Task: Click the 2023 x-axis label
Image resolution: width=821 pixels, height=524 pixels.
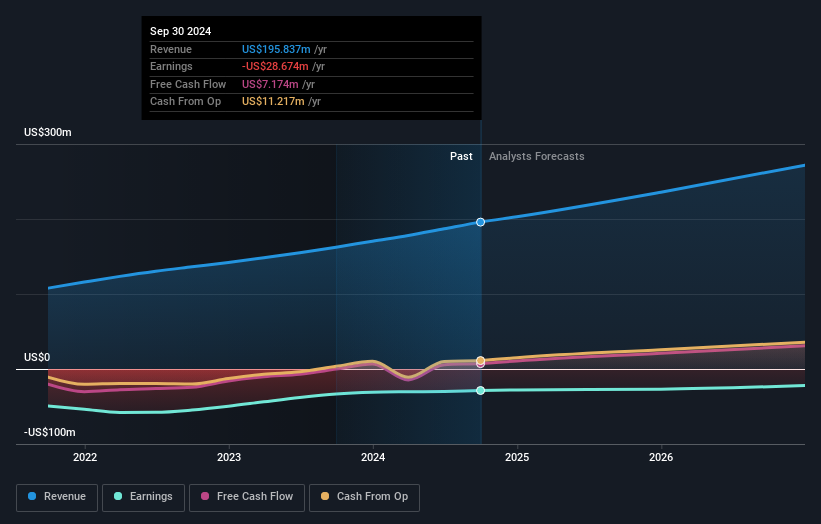Action: tap(229, 458)
